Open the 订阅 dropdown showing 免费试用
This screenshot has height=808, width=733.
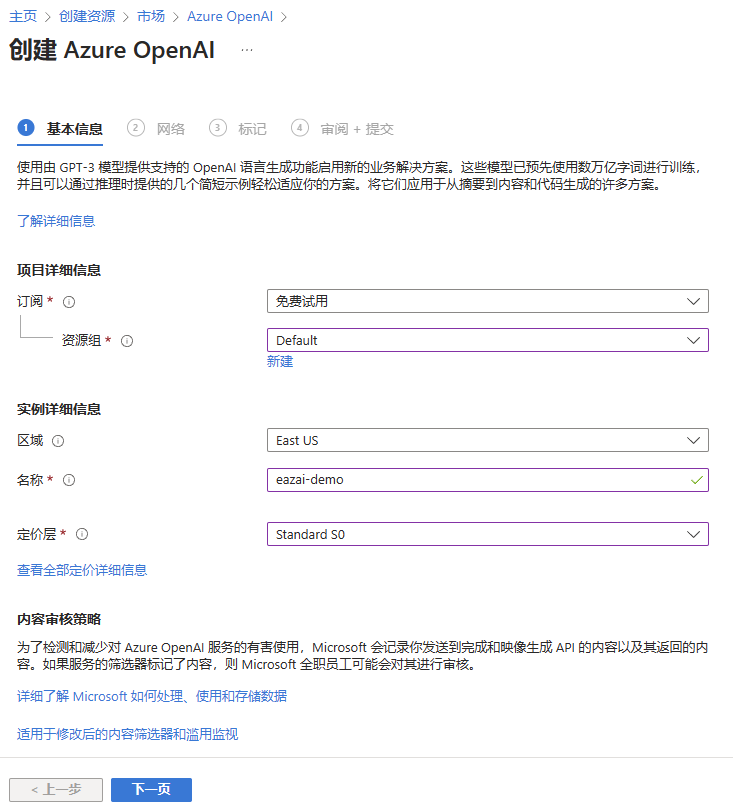click(488, 301)
